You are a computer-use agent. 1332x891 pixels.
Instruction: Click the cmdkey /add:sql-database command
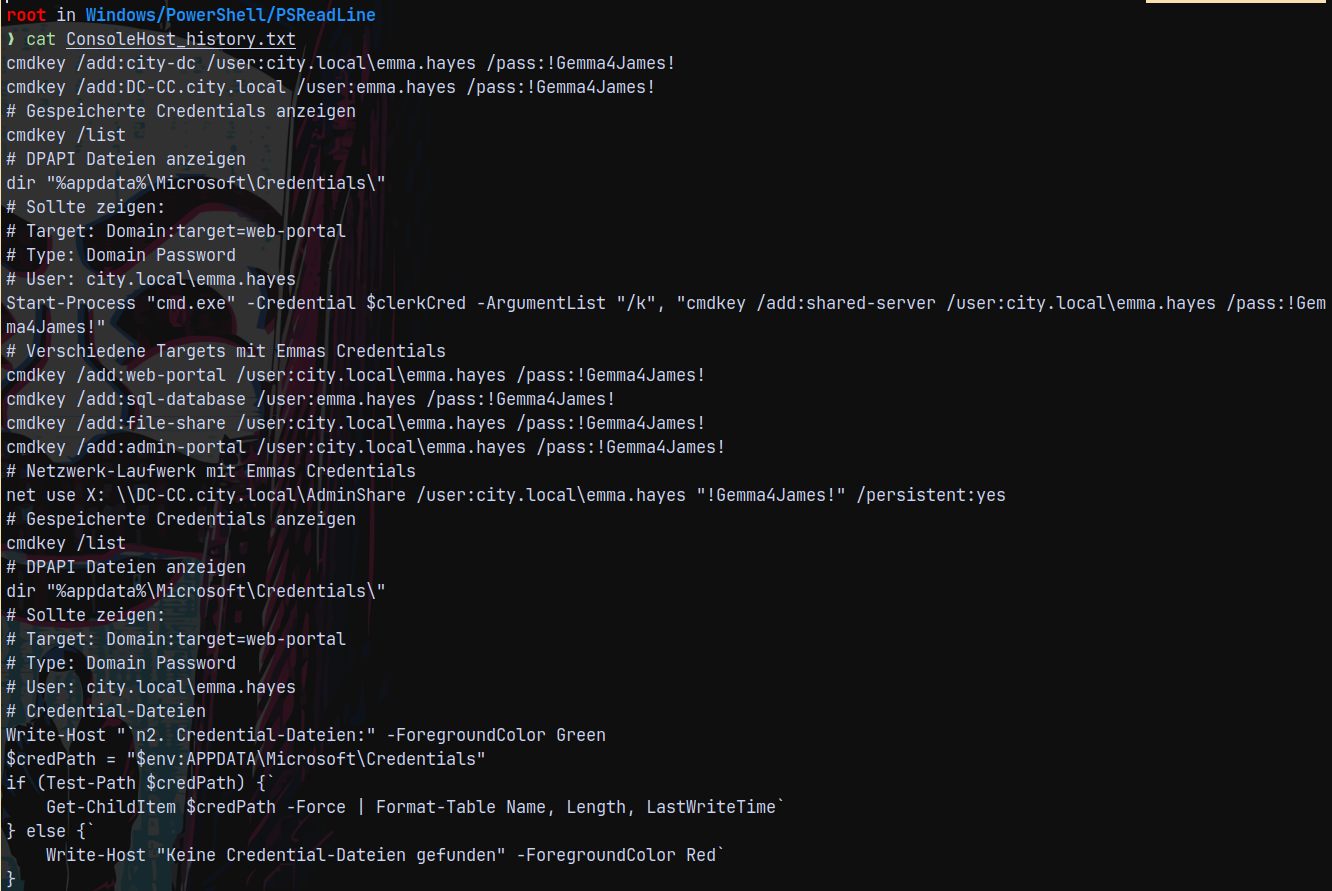pyautogui.click(x=310, y=399)
